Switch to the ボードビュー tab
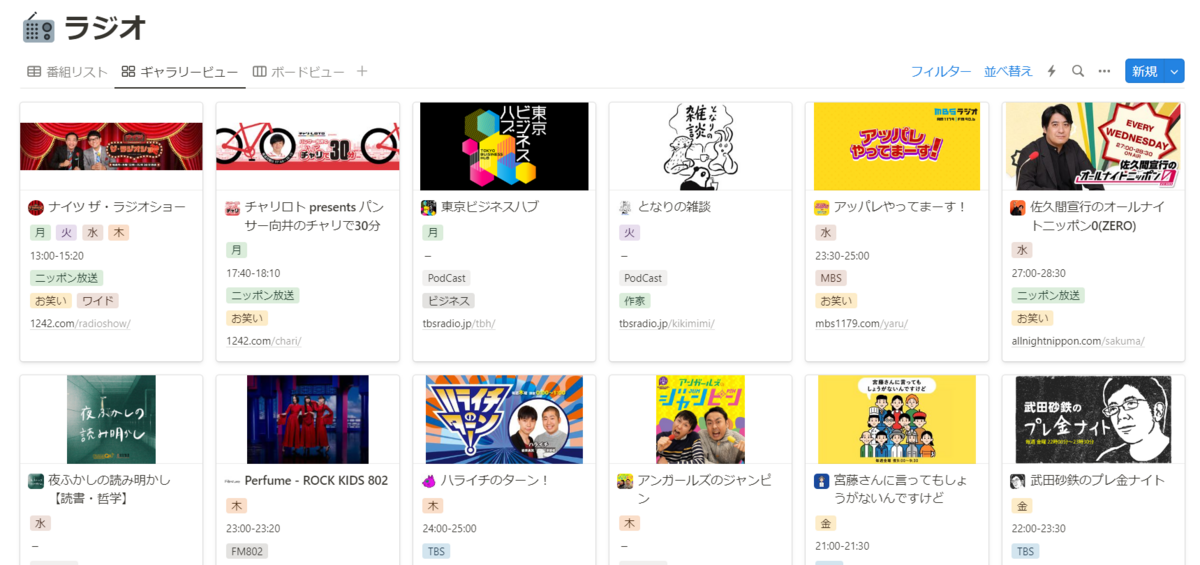Image resolution: width=1200 pixels, height=565 pixels. point(298,71)
